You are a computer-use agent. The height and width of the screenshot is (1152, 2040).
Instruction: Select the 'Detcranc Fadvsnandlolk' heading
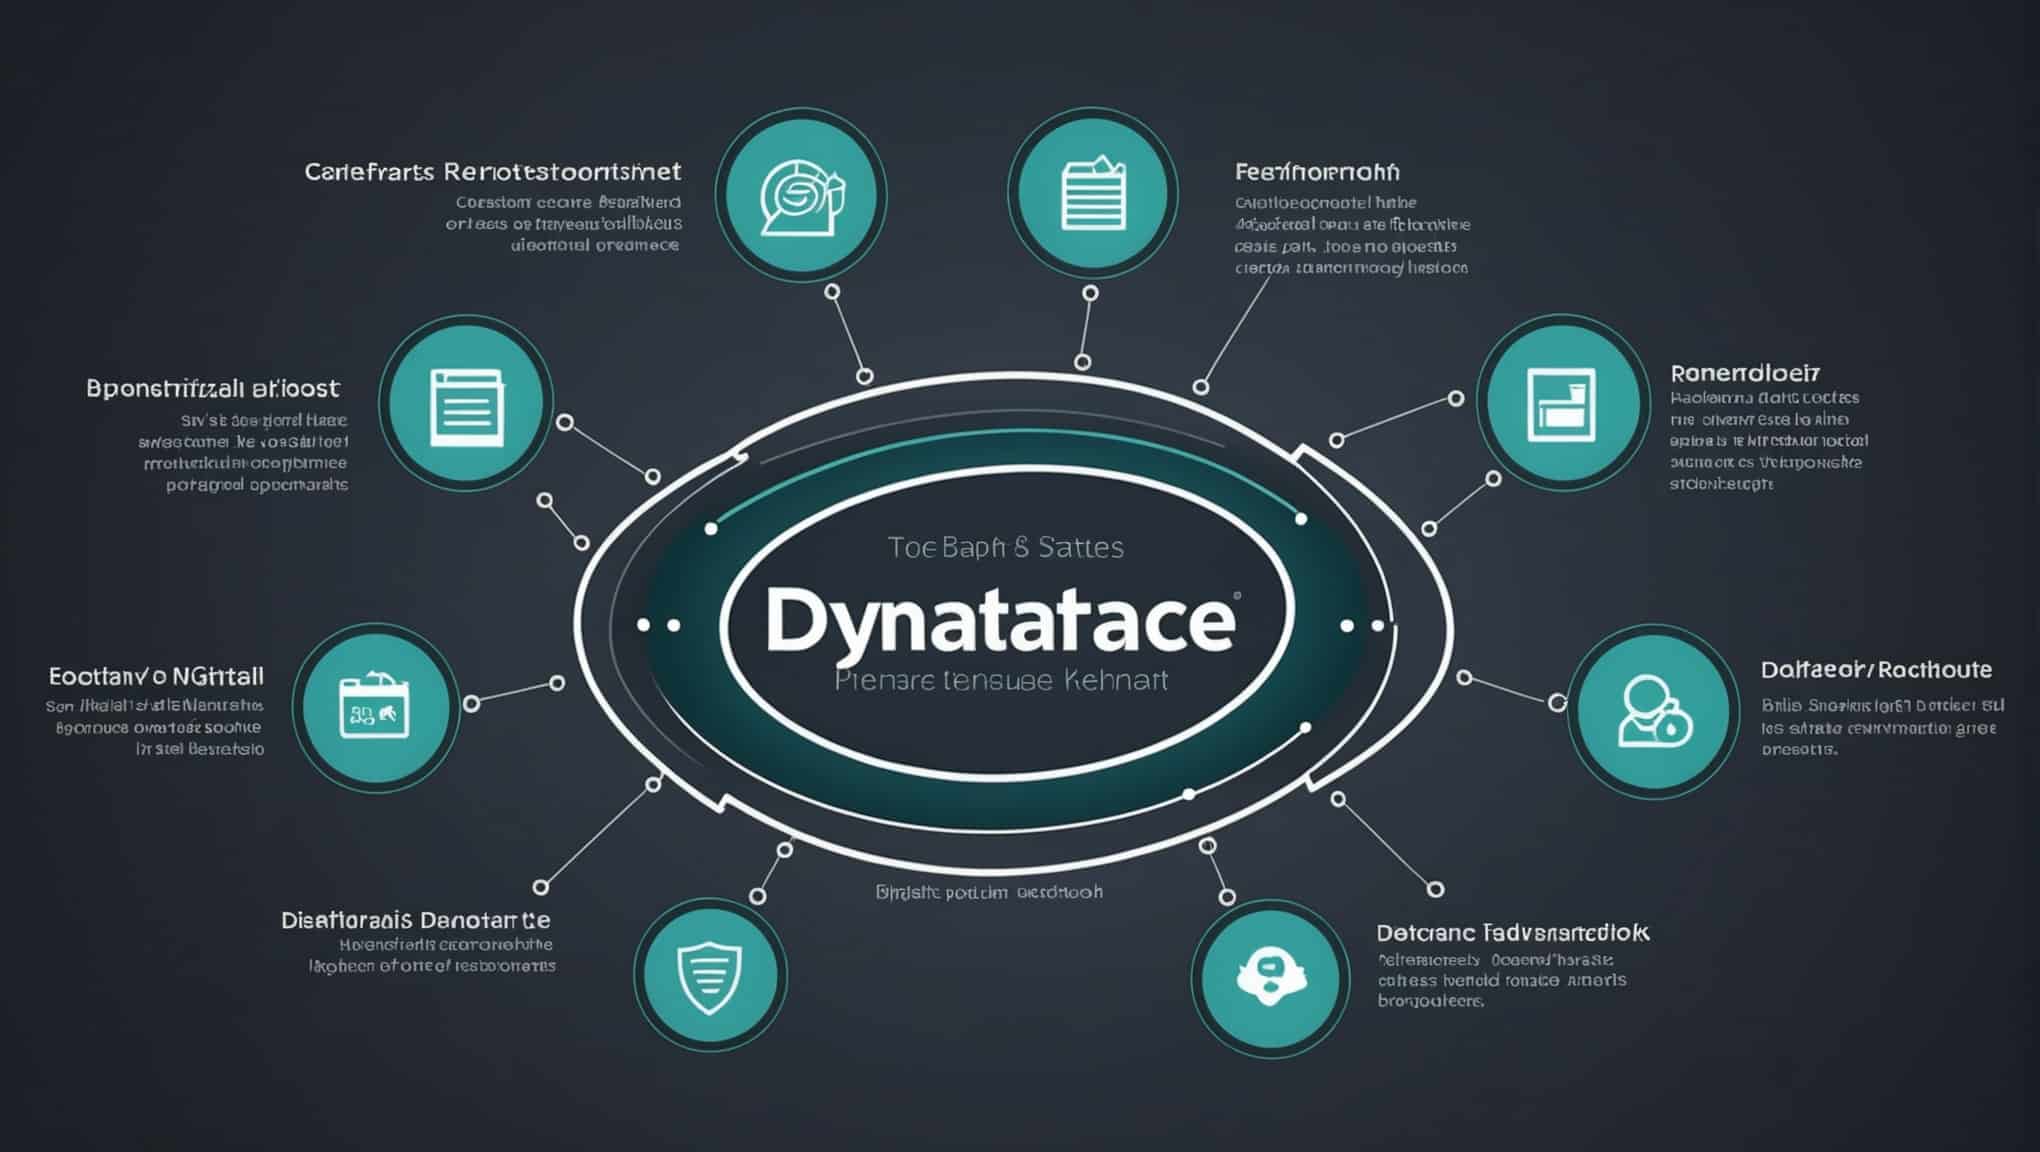(1513, 933)
